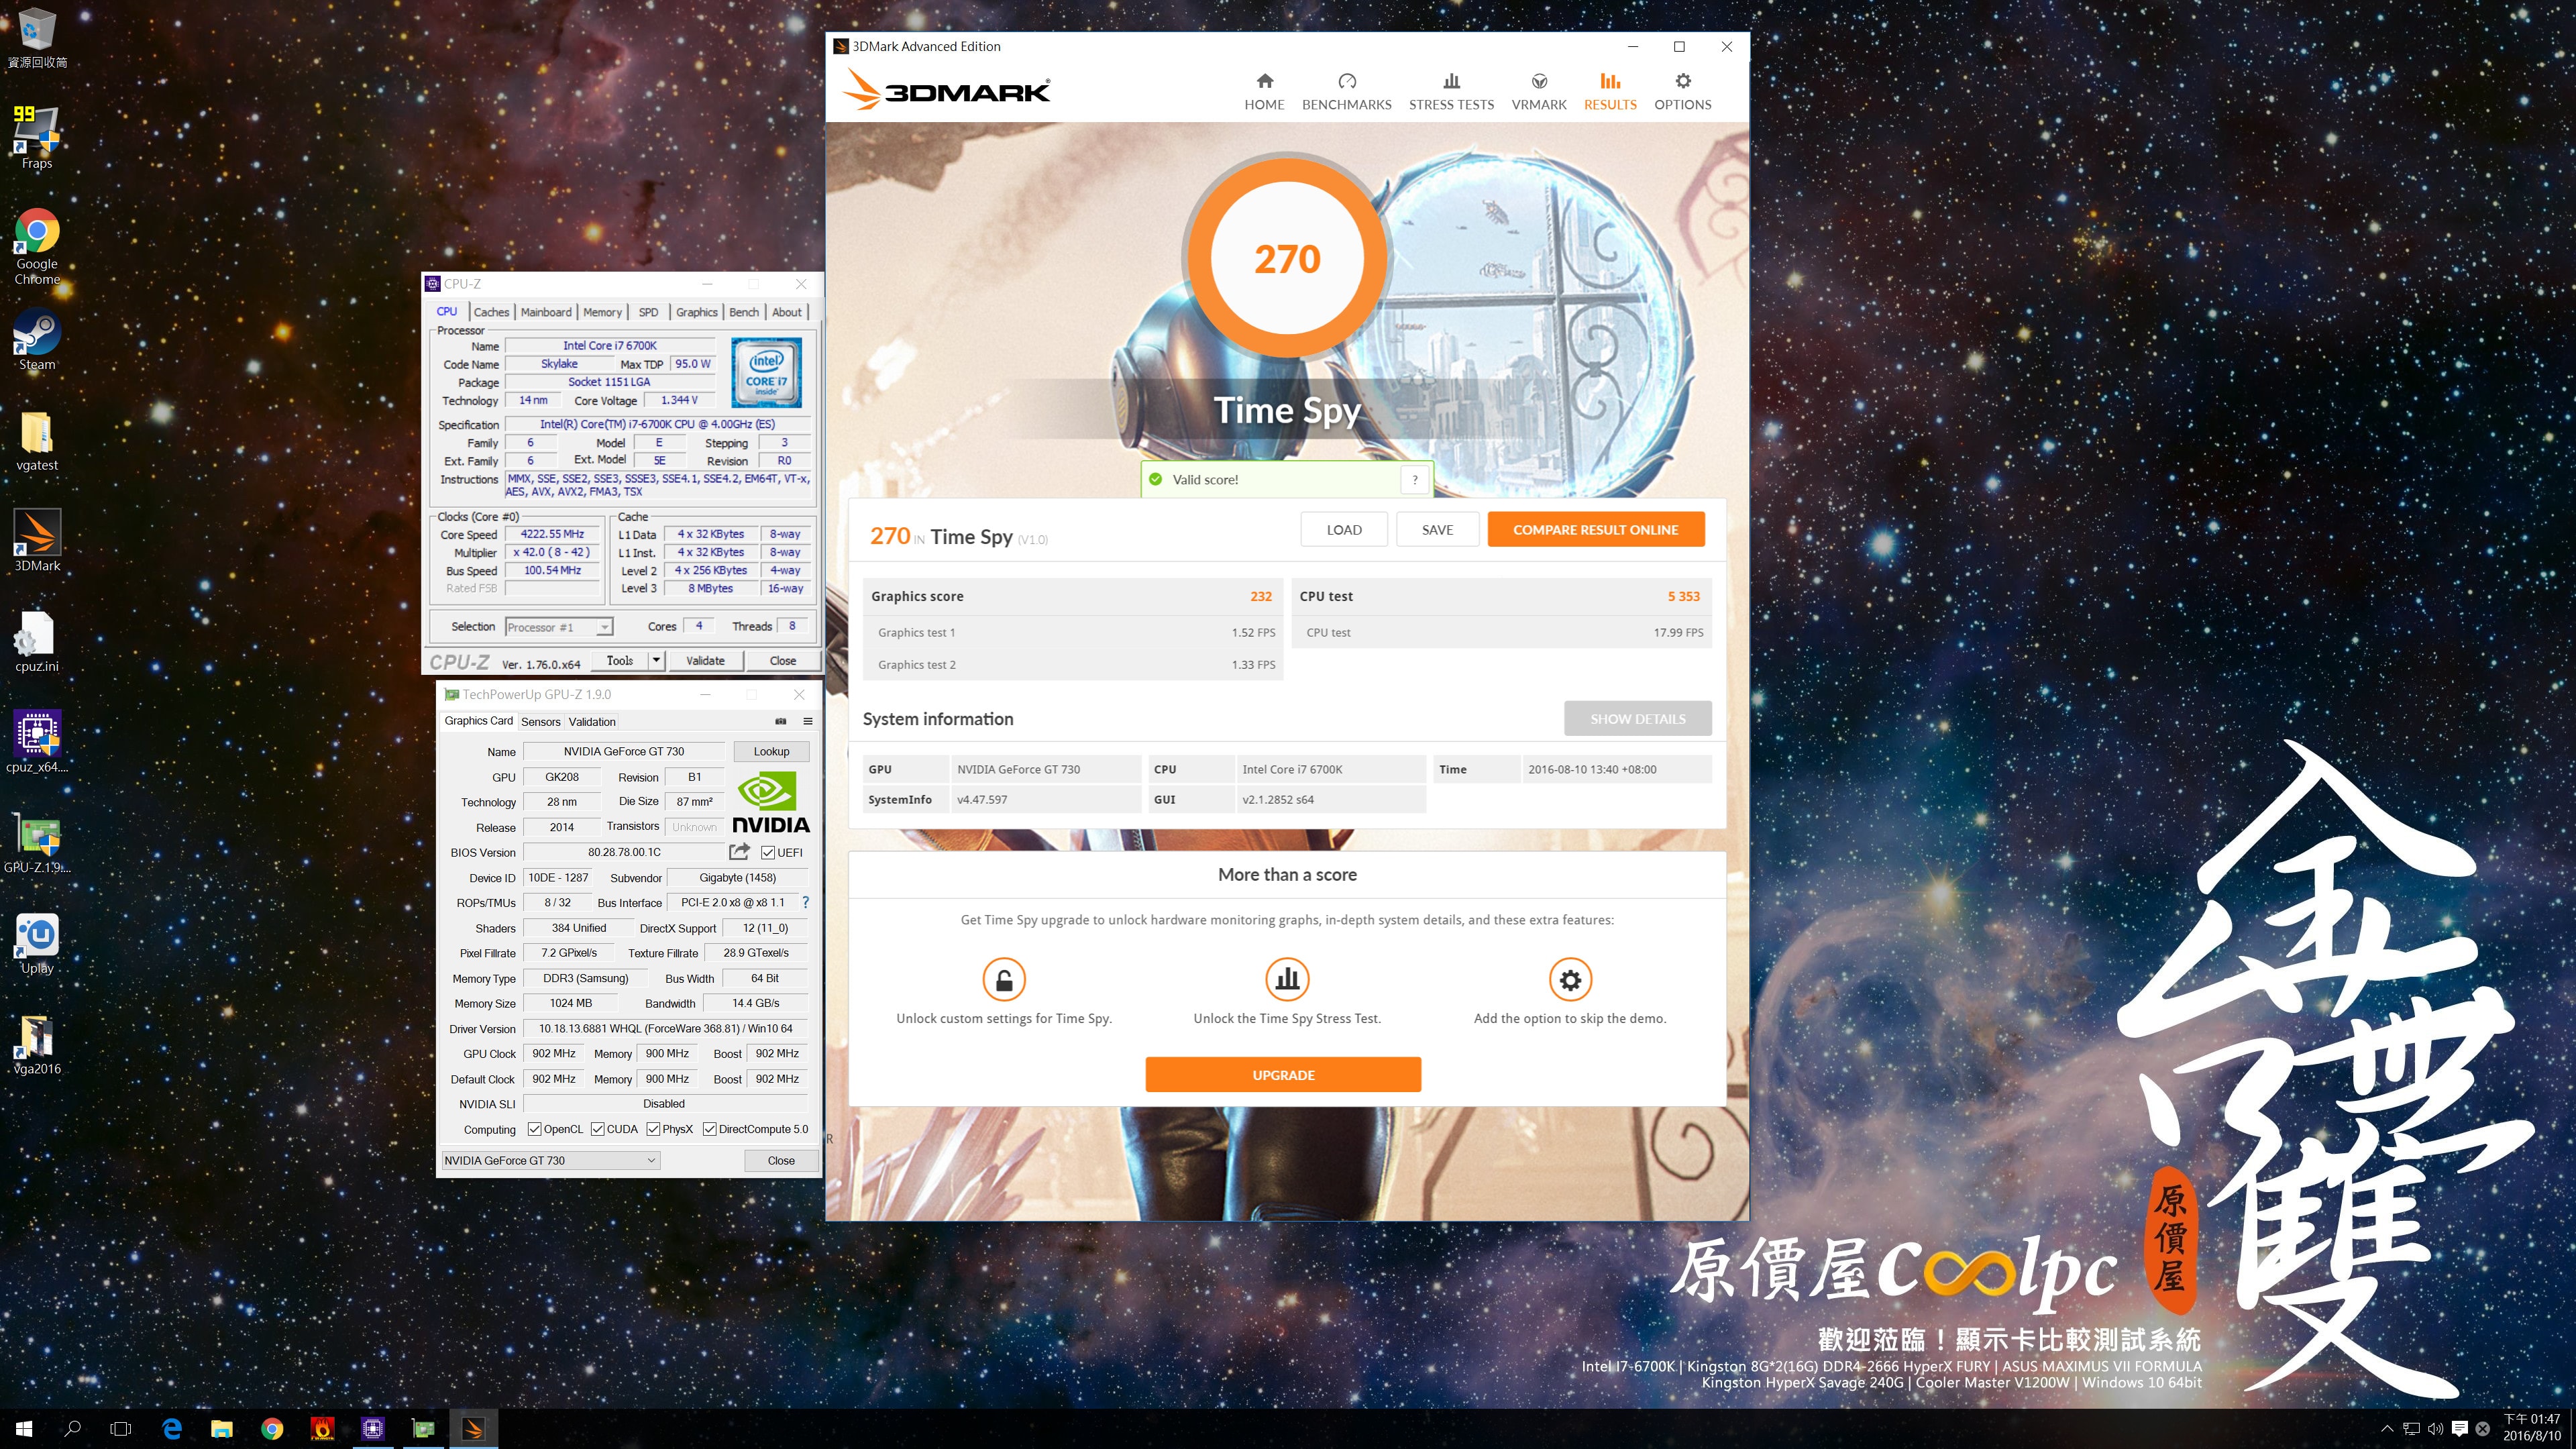Toggle DirectCompute 5.0 checkbox in GPU-Z
The width and height of the screenshot is (2576, 1449).
(x=709, y=1129)
